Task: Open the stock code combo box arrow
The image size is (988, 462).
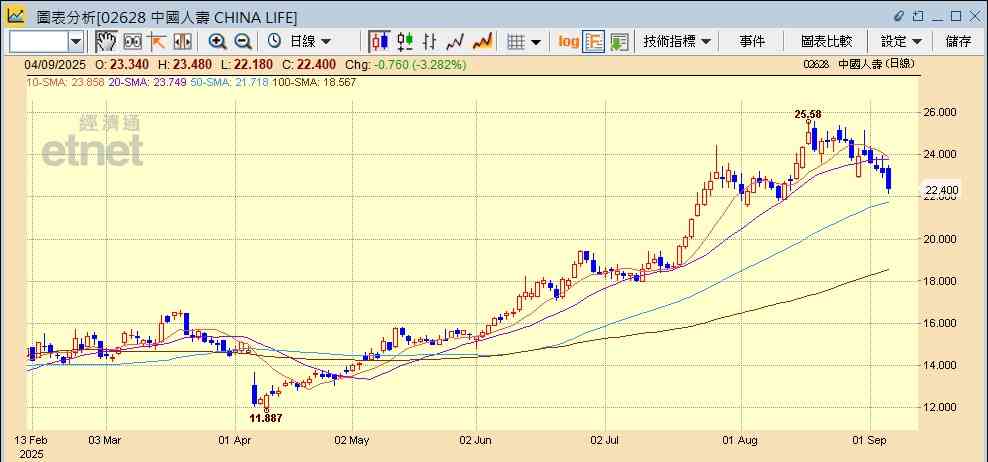Action: click(76, 42)
